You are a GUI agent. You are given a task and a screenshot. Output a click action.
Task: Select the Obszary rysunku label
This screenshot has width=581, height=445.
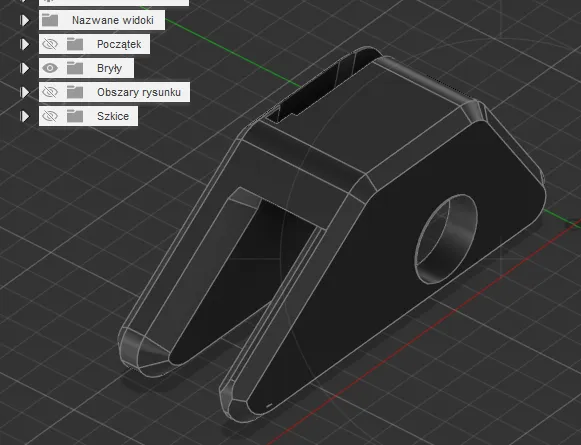(139, 92)
